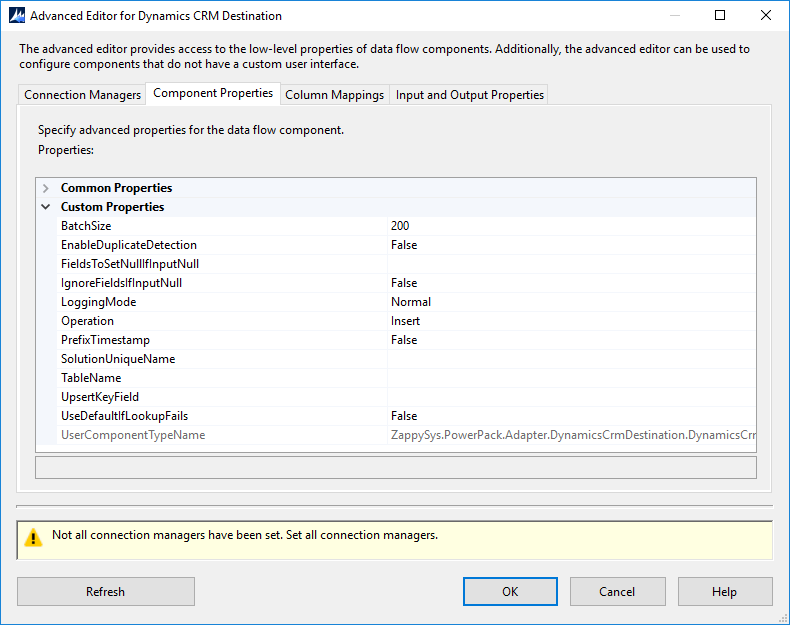Change the PrefixTimestamp False value
This screenshot has width=790, height=625.
point(572,340)
